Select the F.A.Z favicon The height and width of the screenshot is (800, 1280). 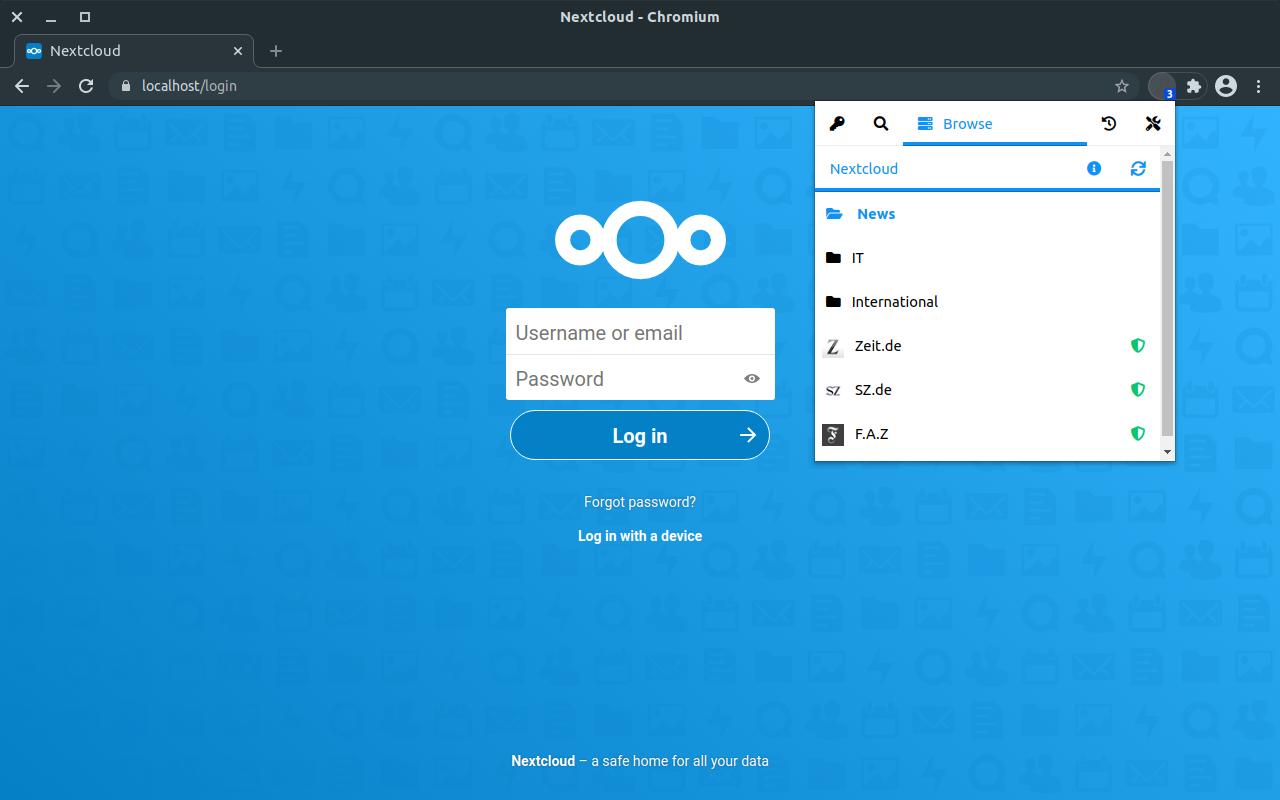coord(833,434)
